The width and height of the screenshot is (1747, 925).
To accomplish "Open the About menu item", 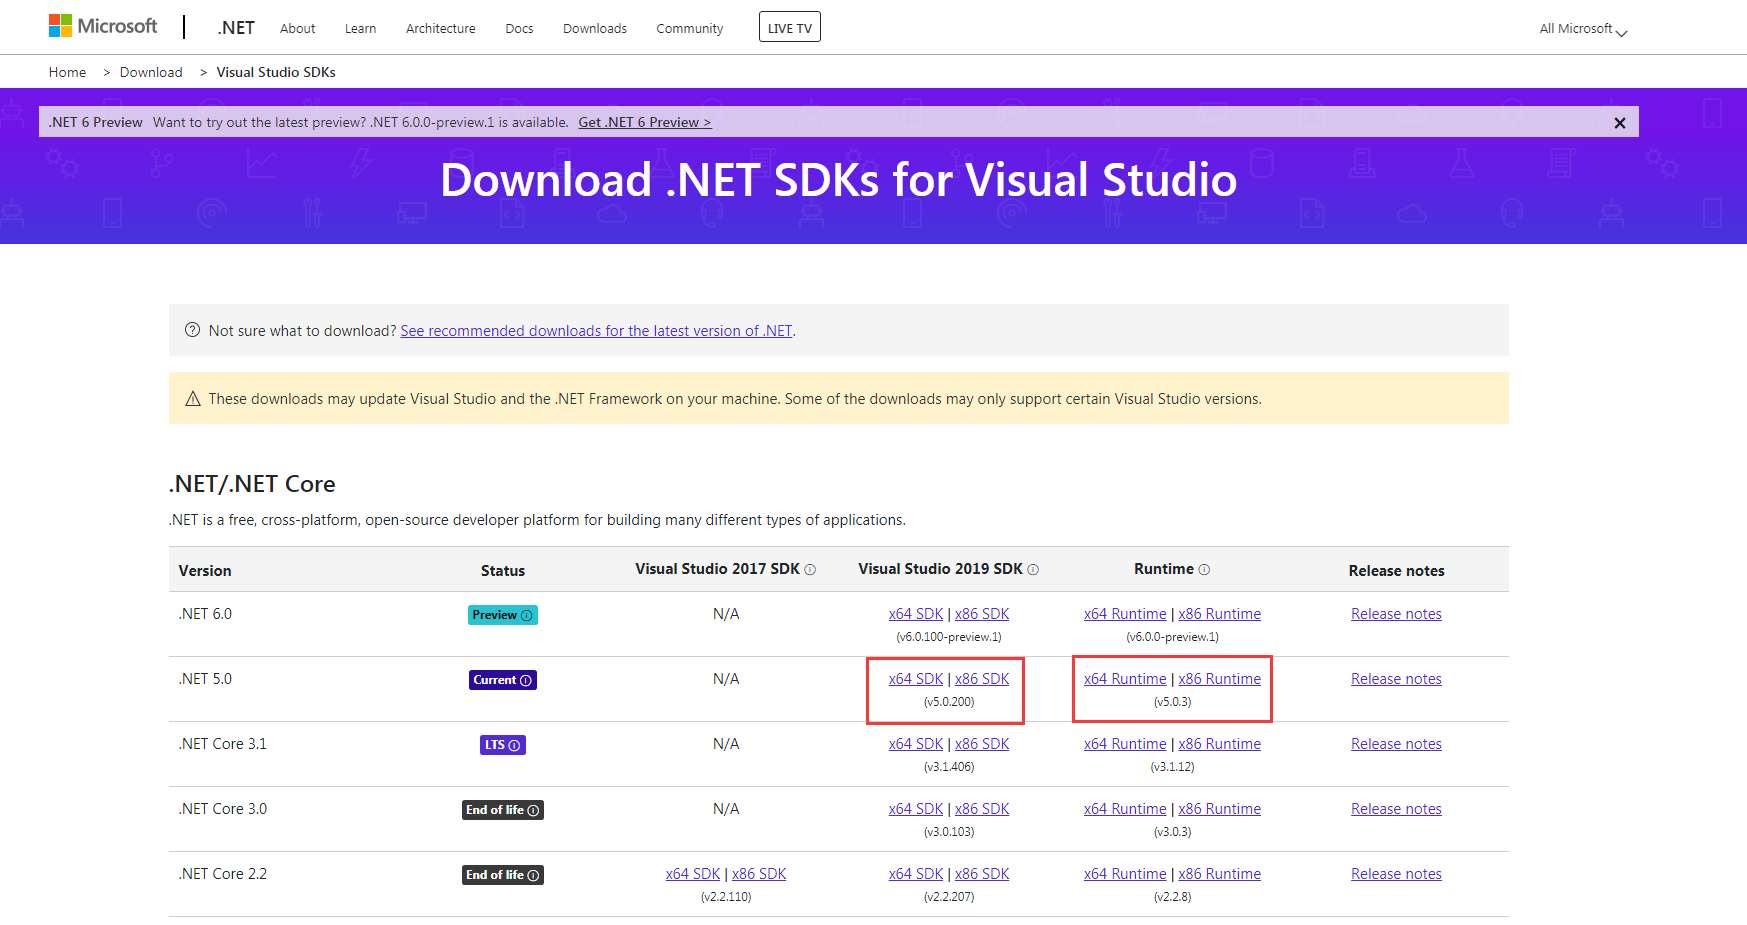I will 297,29.
